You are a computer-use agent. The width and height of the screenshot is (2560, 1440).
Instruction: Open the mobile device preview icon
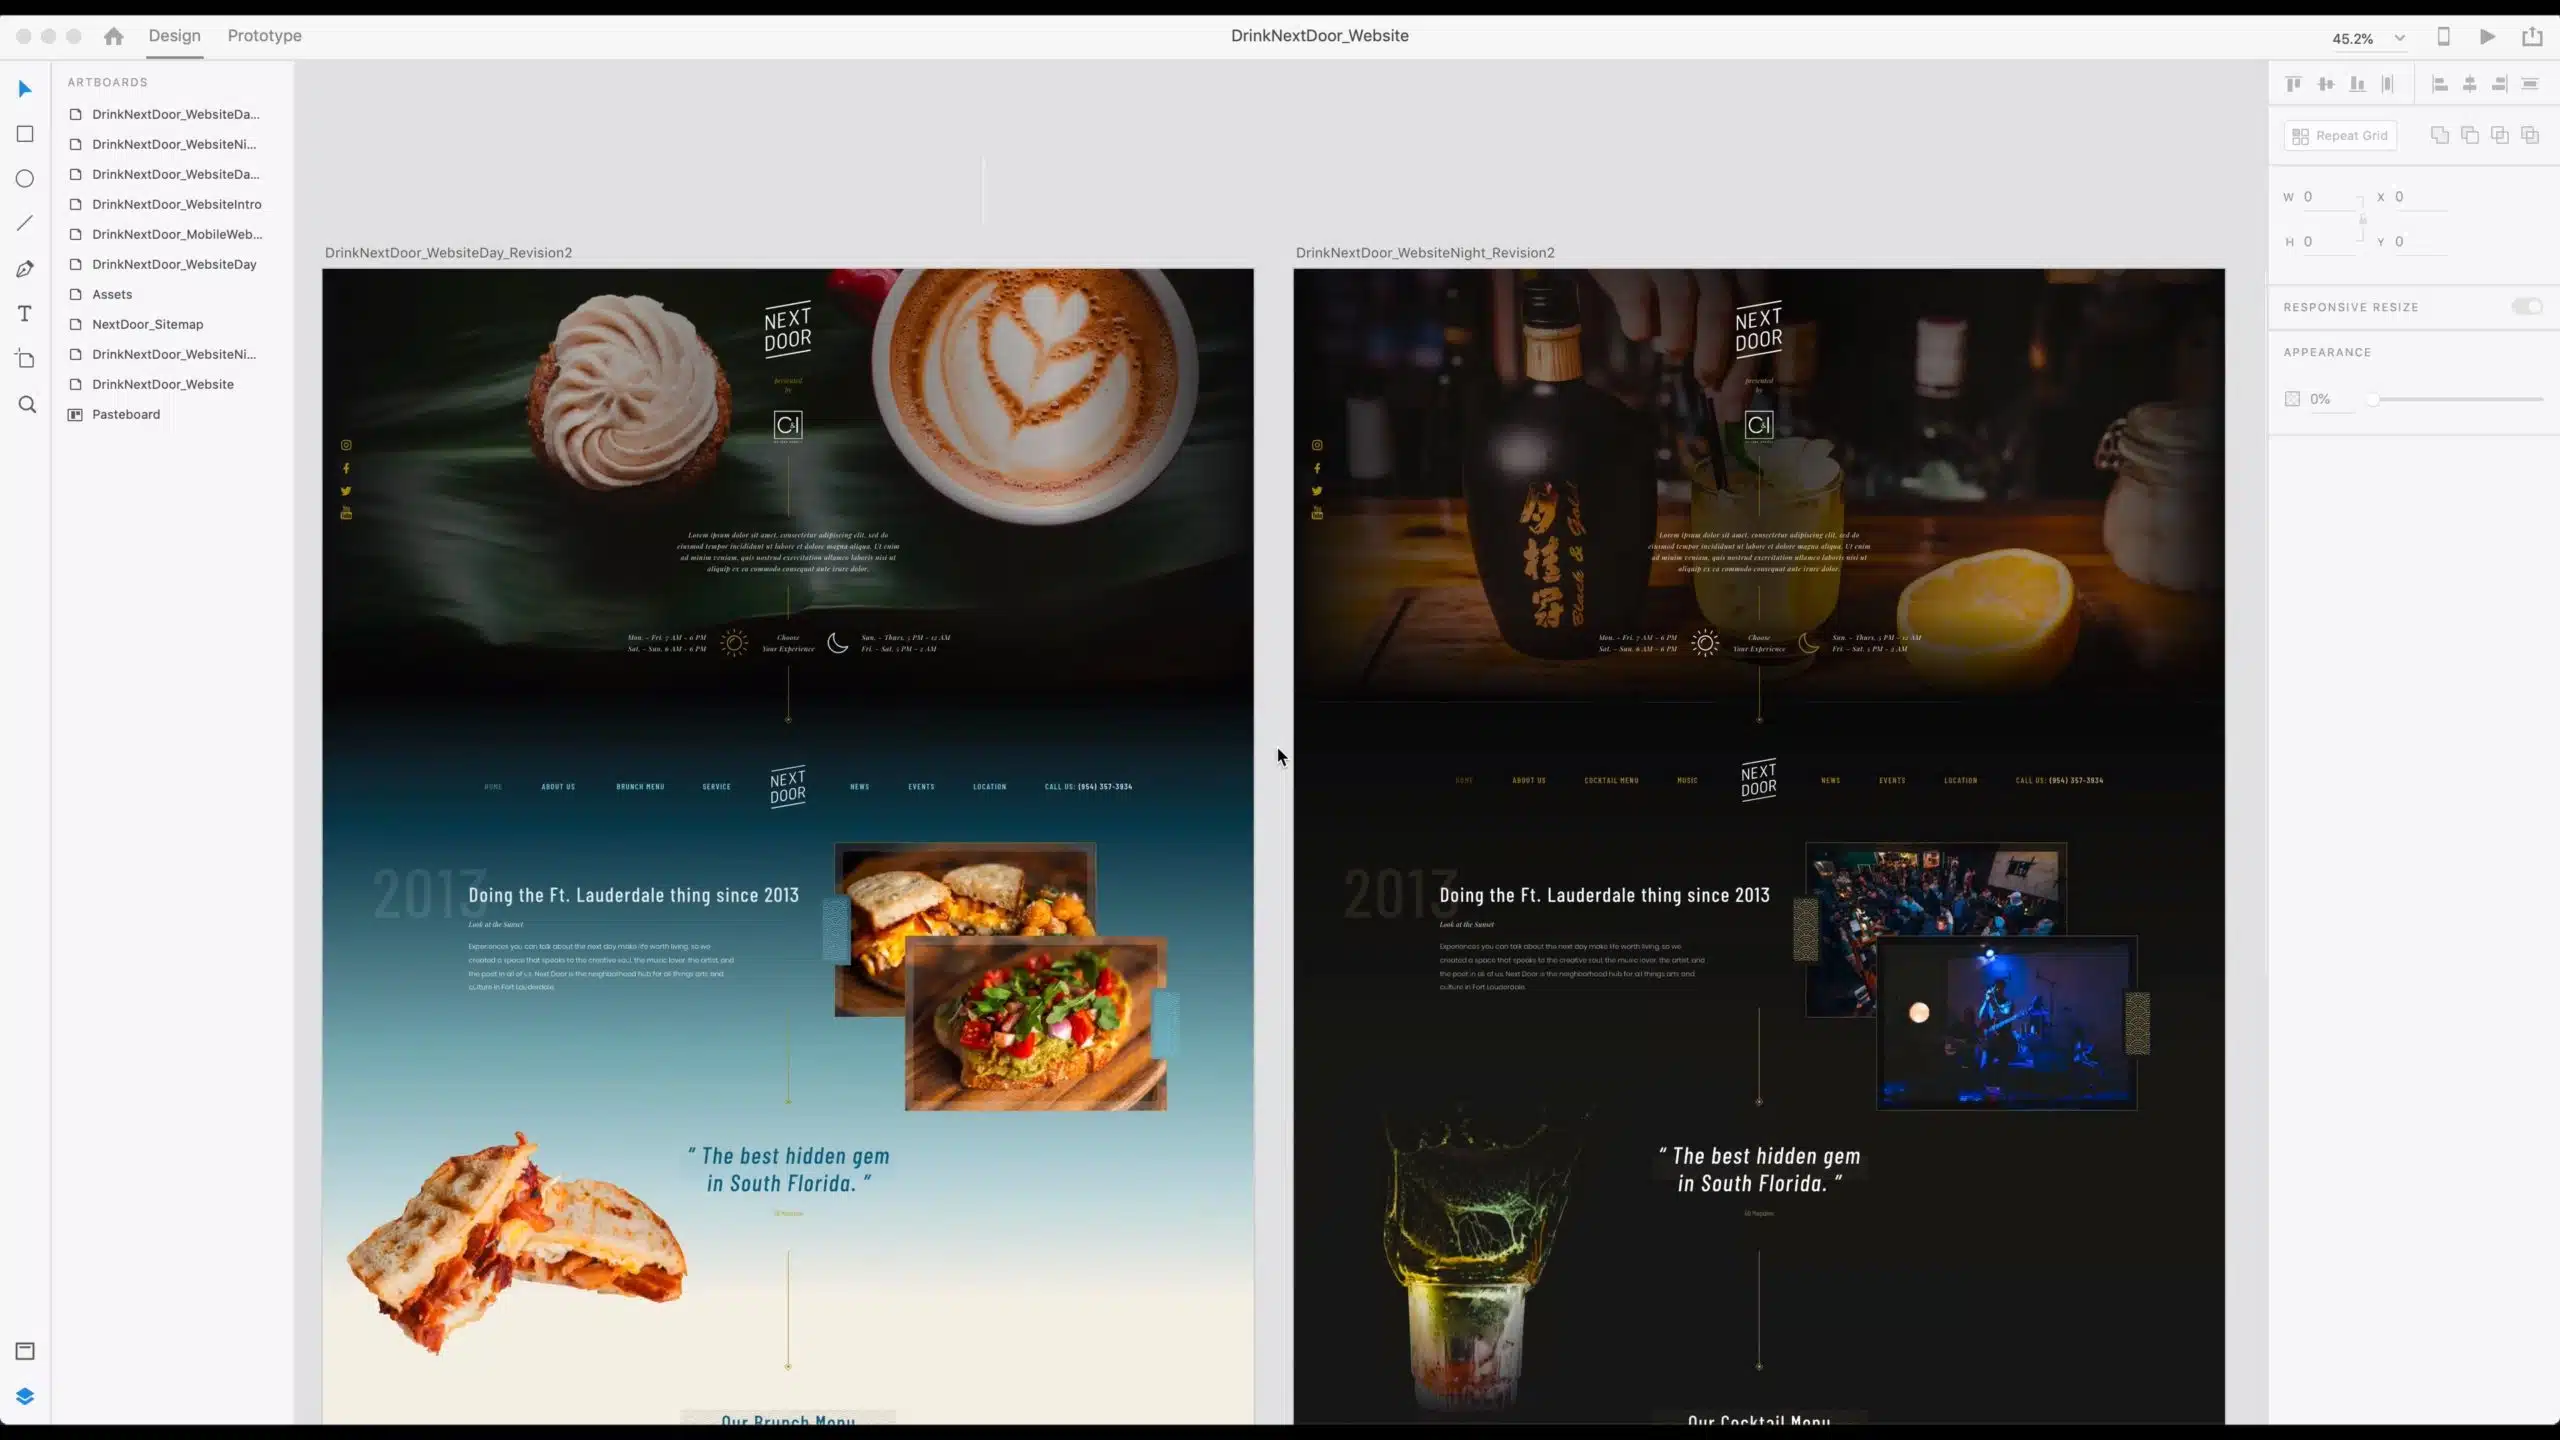[2443, 36]
